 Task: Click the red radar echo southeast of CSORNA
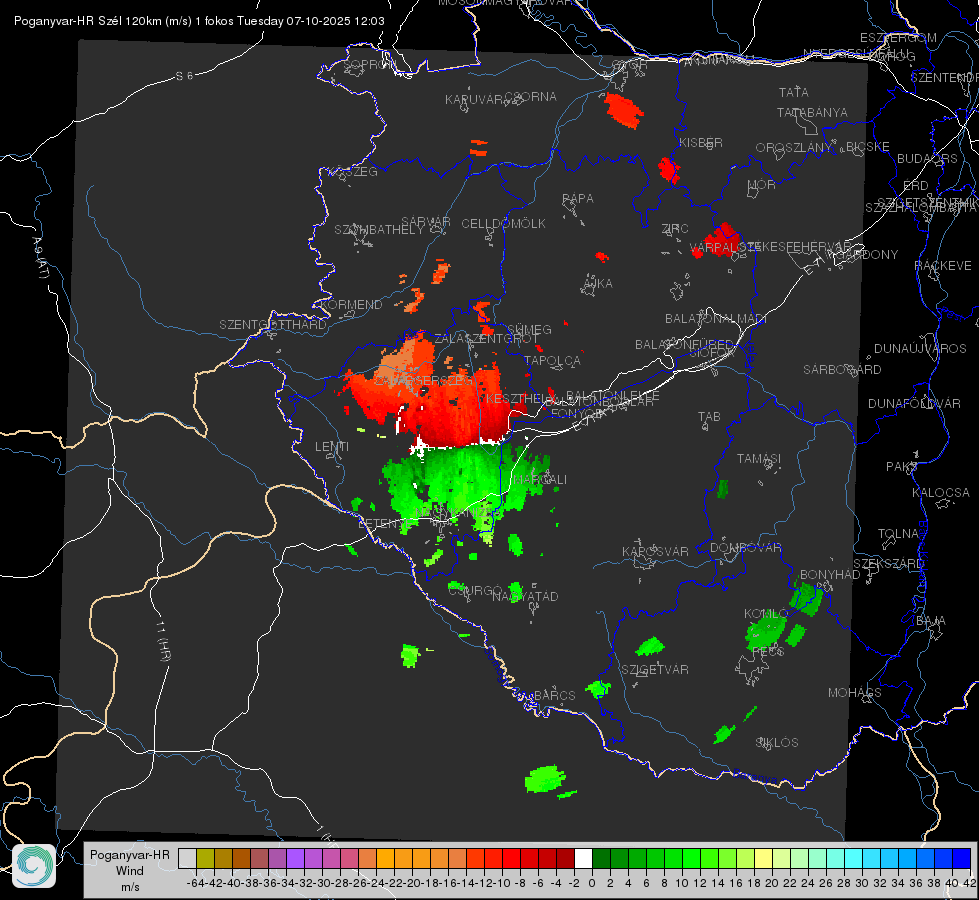[623, 111]
